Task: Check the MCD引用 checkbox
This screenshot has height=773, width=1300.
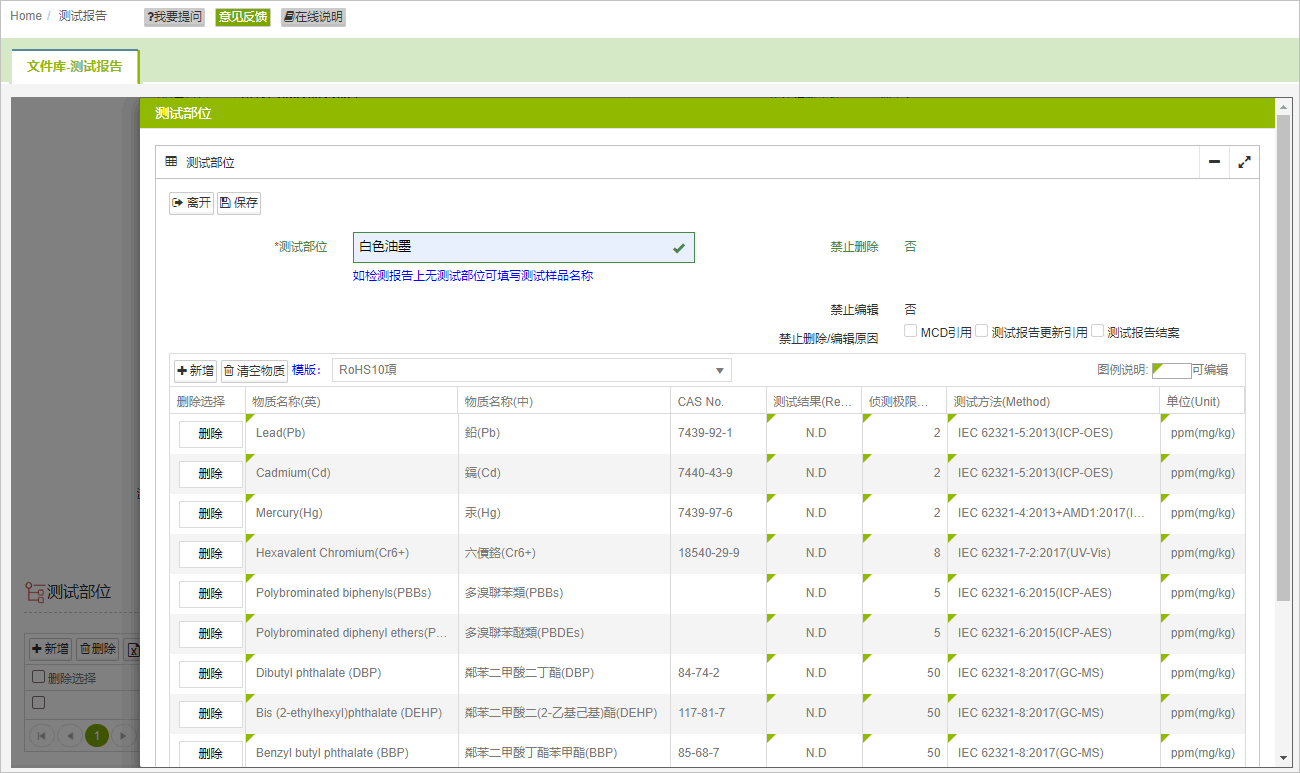Action: point(911,331)
